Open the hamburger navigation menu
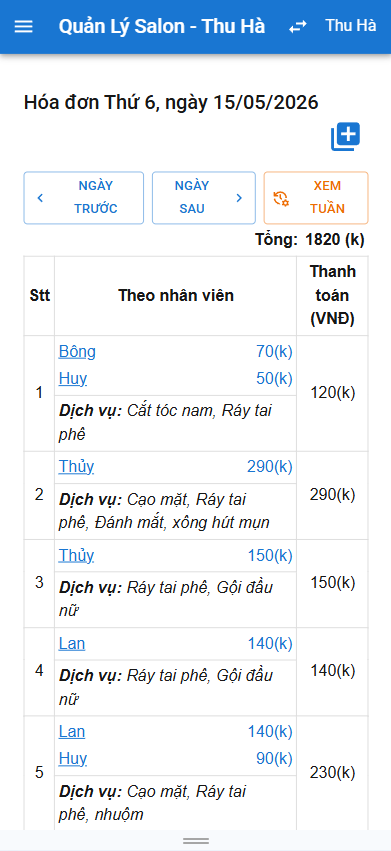391x851 pixels. (x=23, y=27)
